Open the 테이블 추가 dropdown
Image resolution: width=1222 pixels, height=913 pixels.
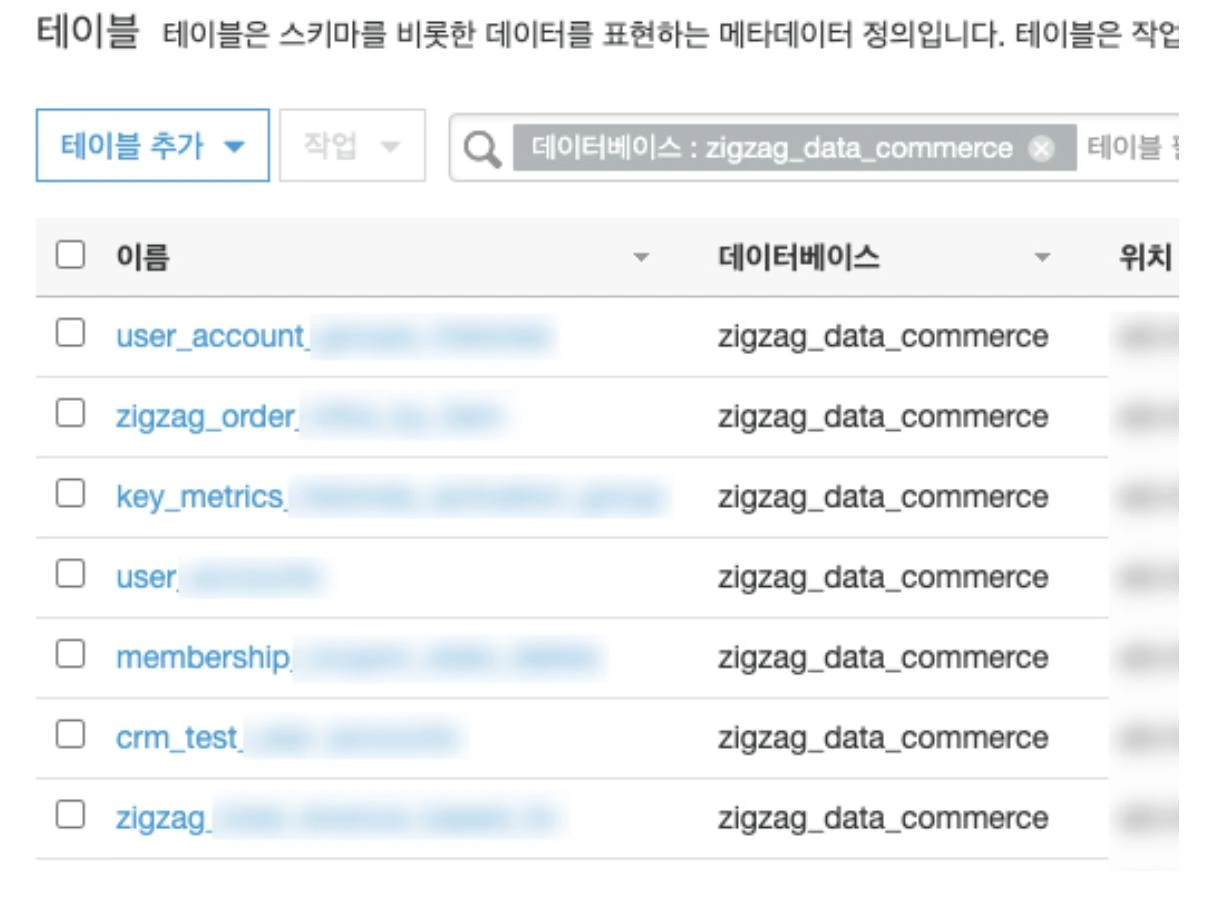[153, 146]
